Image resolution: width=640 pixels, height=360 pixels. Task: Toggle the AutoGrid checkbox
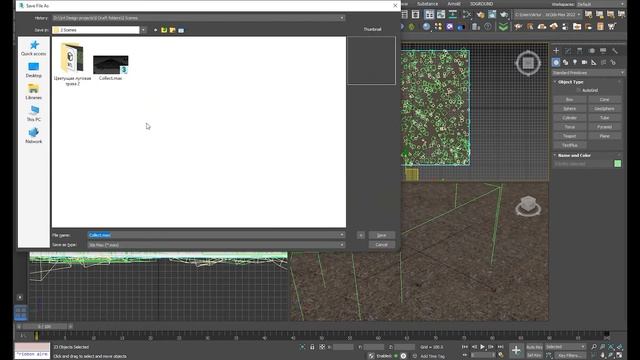(x=578, y=91)
